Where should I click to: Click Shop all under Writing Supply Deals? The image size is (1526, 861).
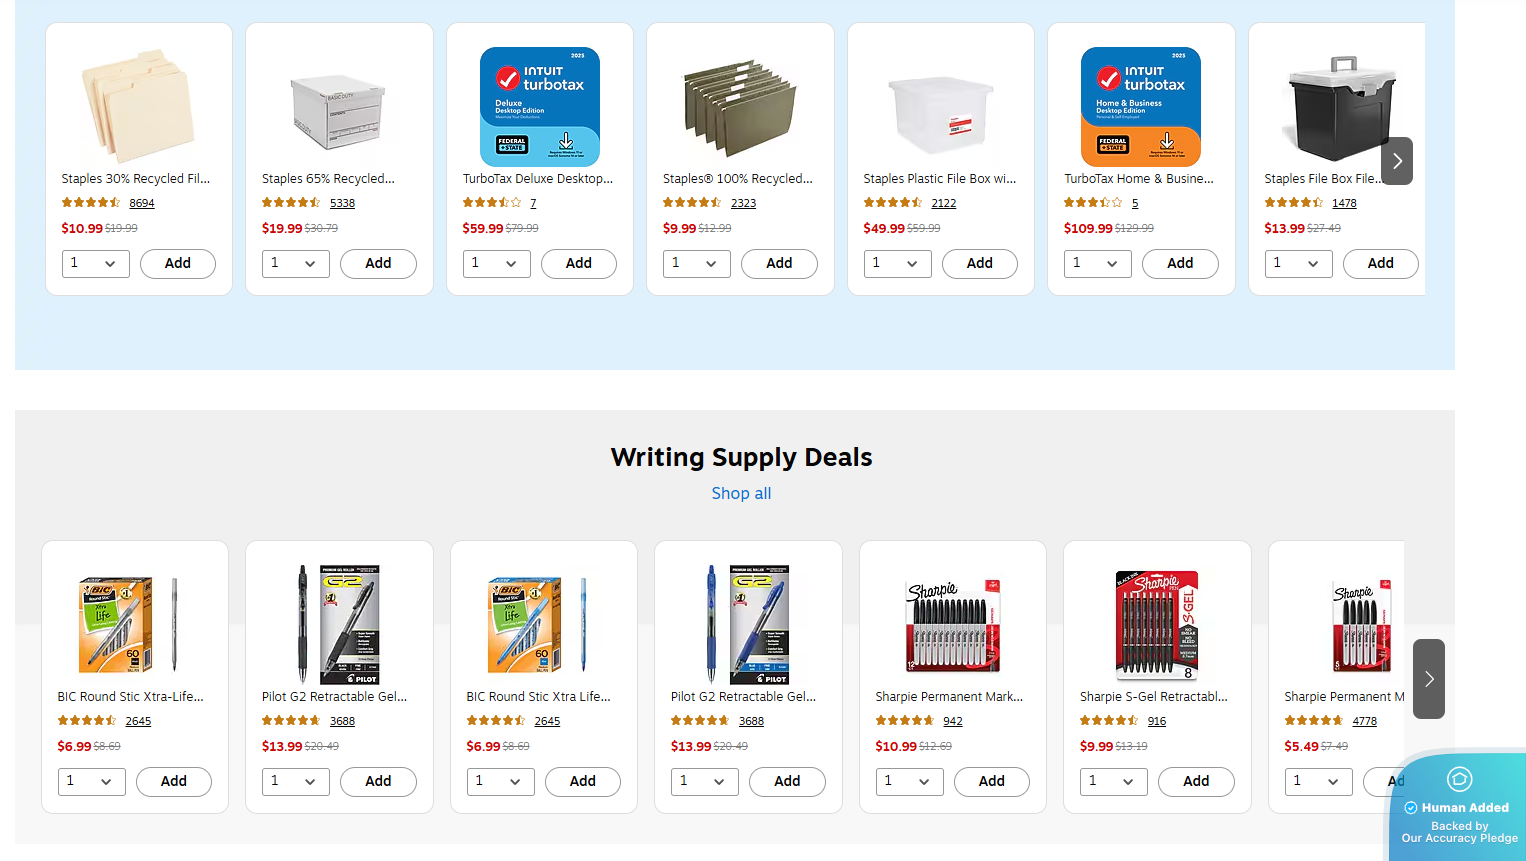(741, 493)
